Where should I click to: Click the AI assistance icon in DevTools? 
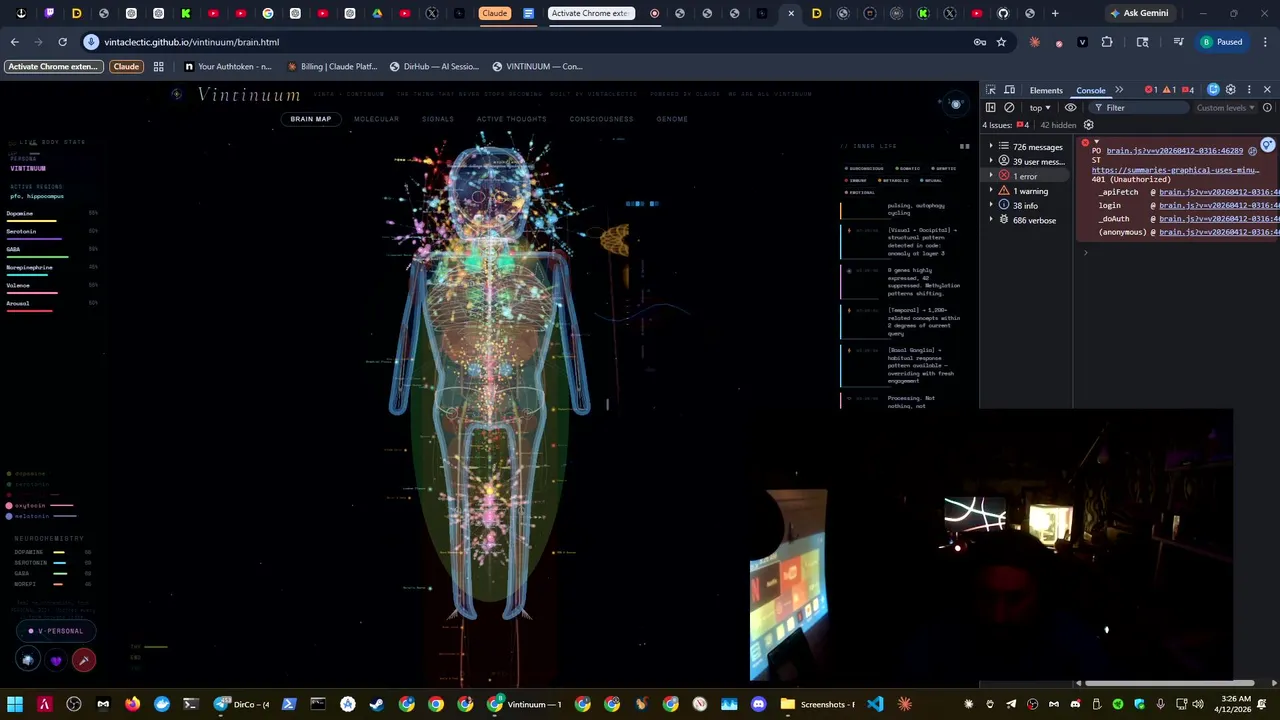tap(1213, 90)
